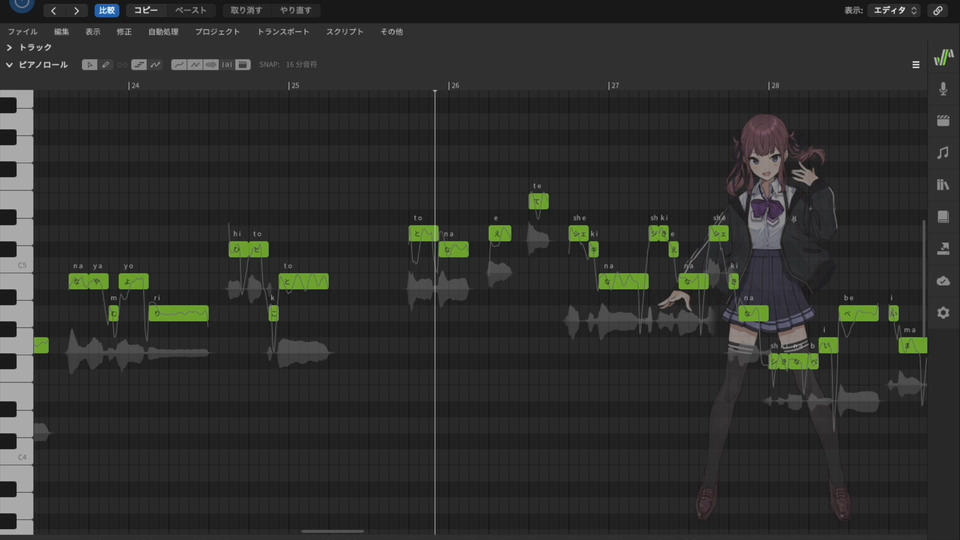Open the ファイル menu
Viewport: 960px width, 540px height.
pyautogui.click(x=23, y=31)
